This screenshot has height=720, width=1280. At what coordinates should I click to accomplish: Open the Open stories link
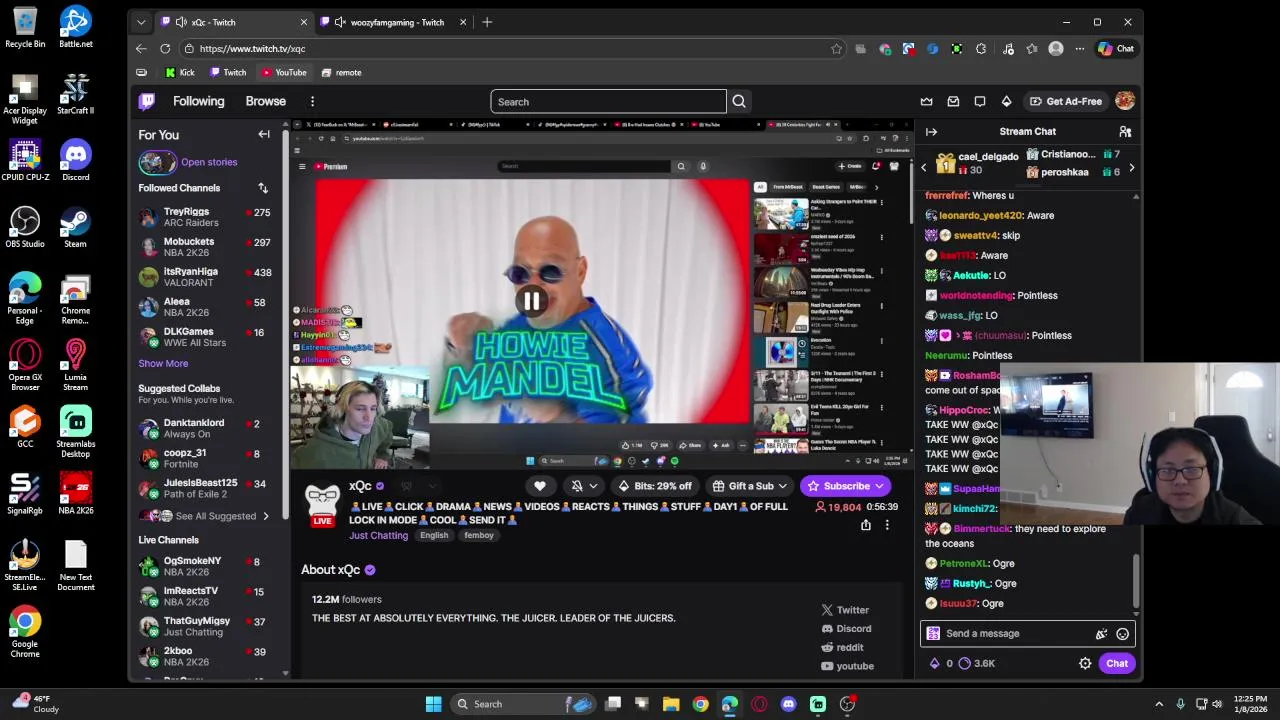(209, 162)
